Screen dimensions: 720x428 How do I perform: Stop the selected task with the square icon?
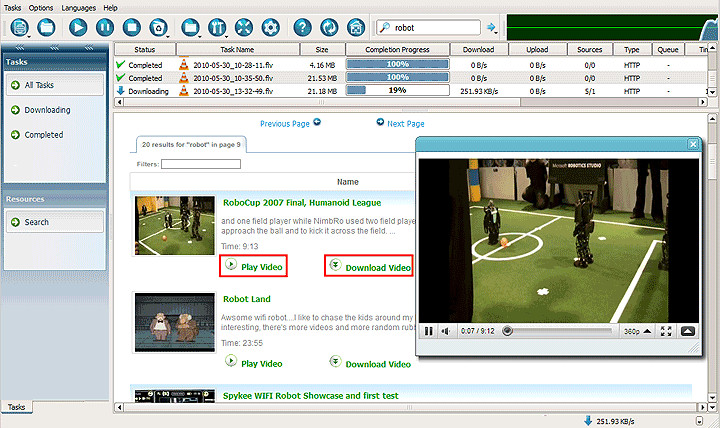pos(132,28)
